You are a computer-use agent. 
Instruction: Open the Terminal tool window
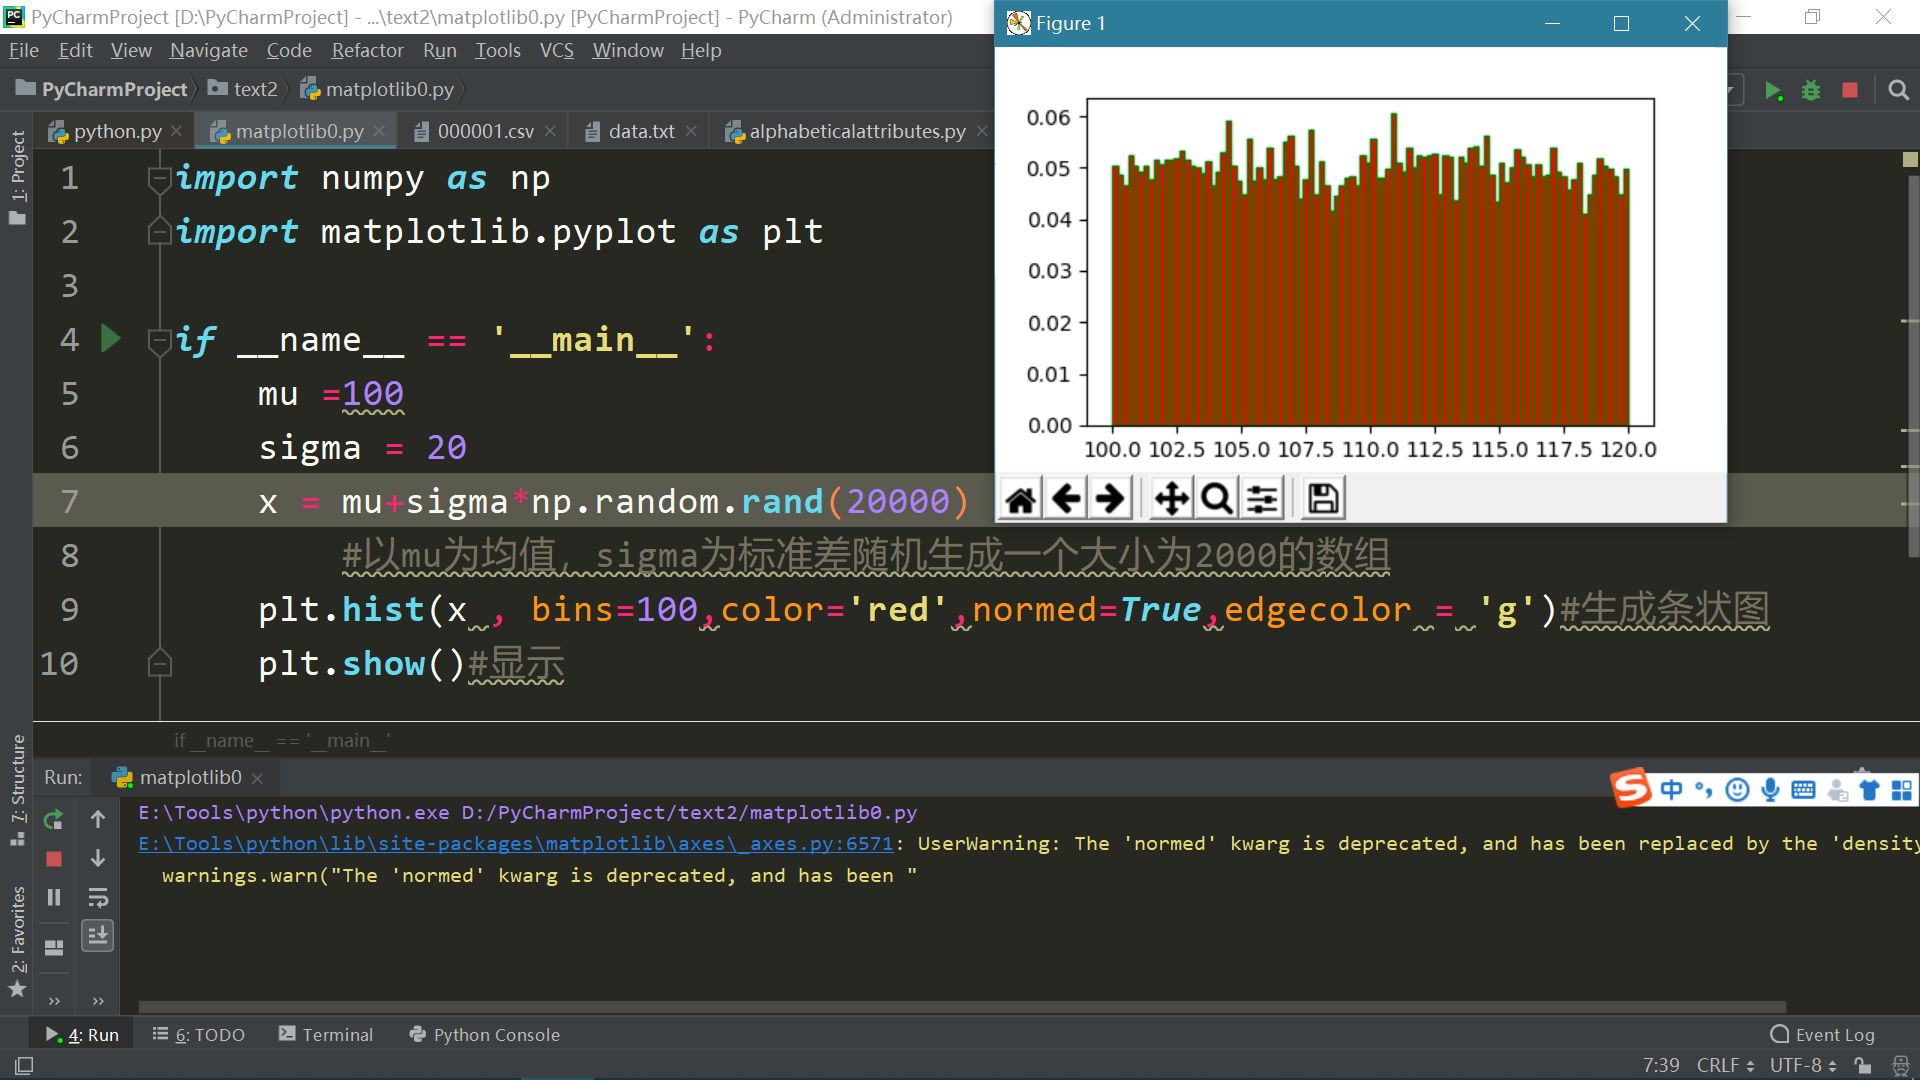(x=326, y=1034)
